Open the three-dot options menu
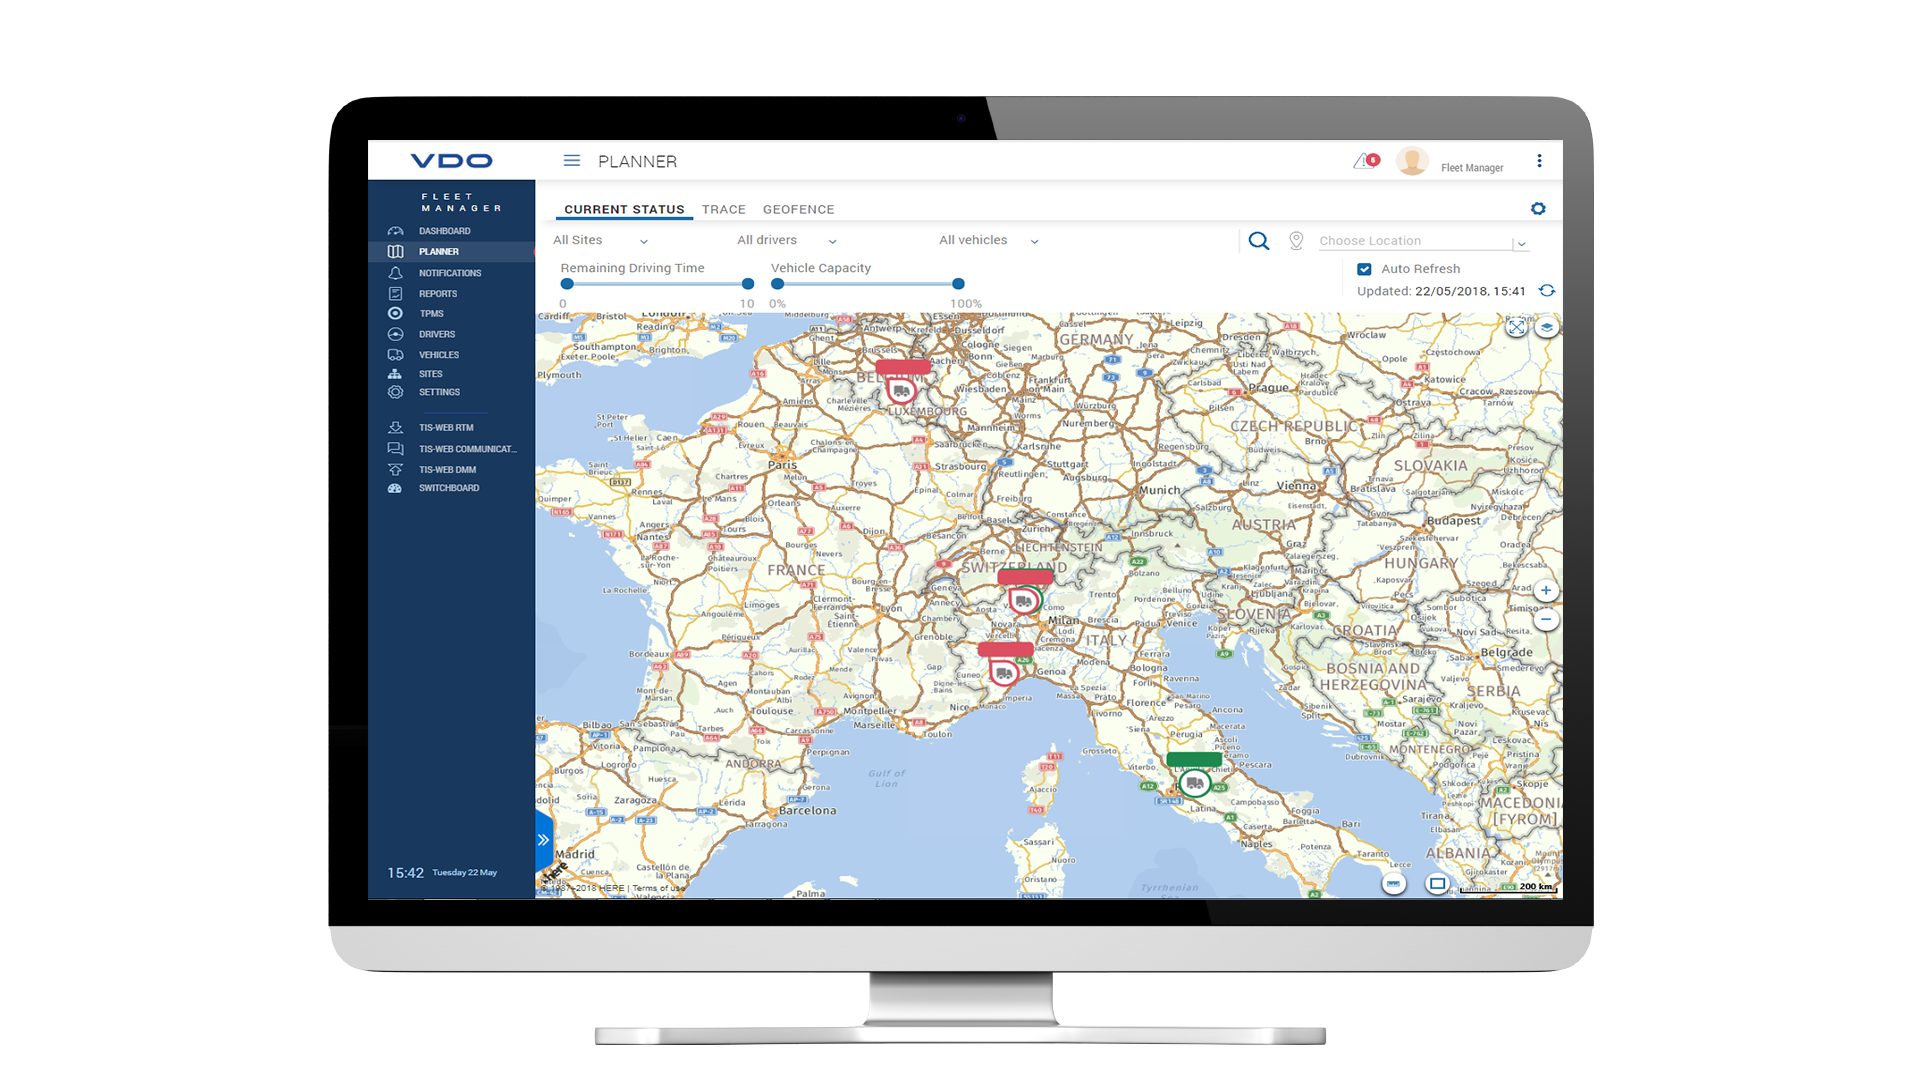 coord(1539,161)
